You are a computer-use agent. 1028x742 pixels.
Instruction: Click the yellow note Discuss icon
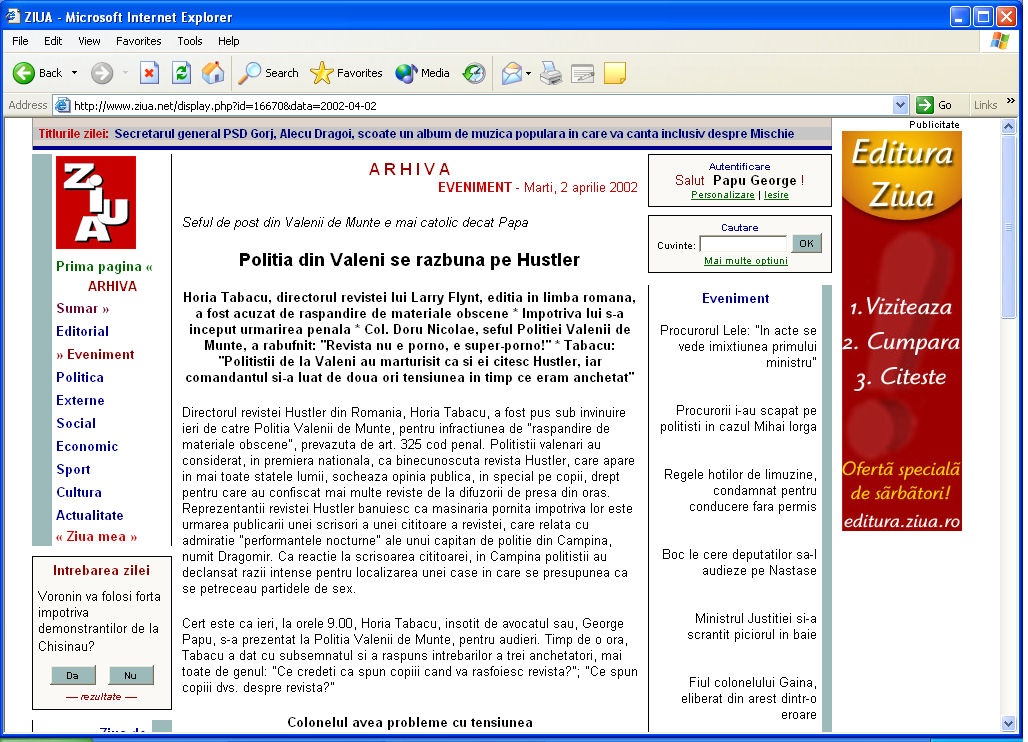(614, 73)
